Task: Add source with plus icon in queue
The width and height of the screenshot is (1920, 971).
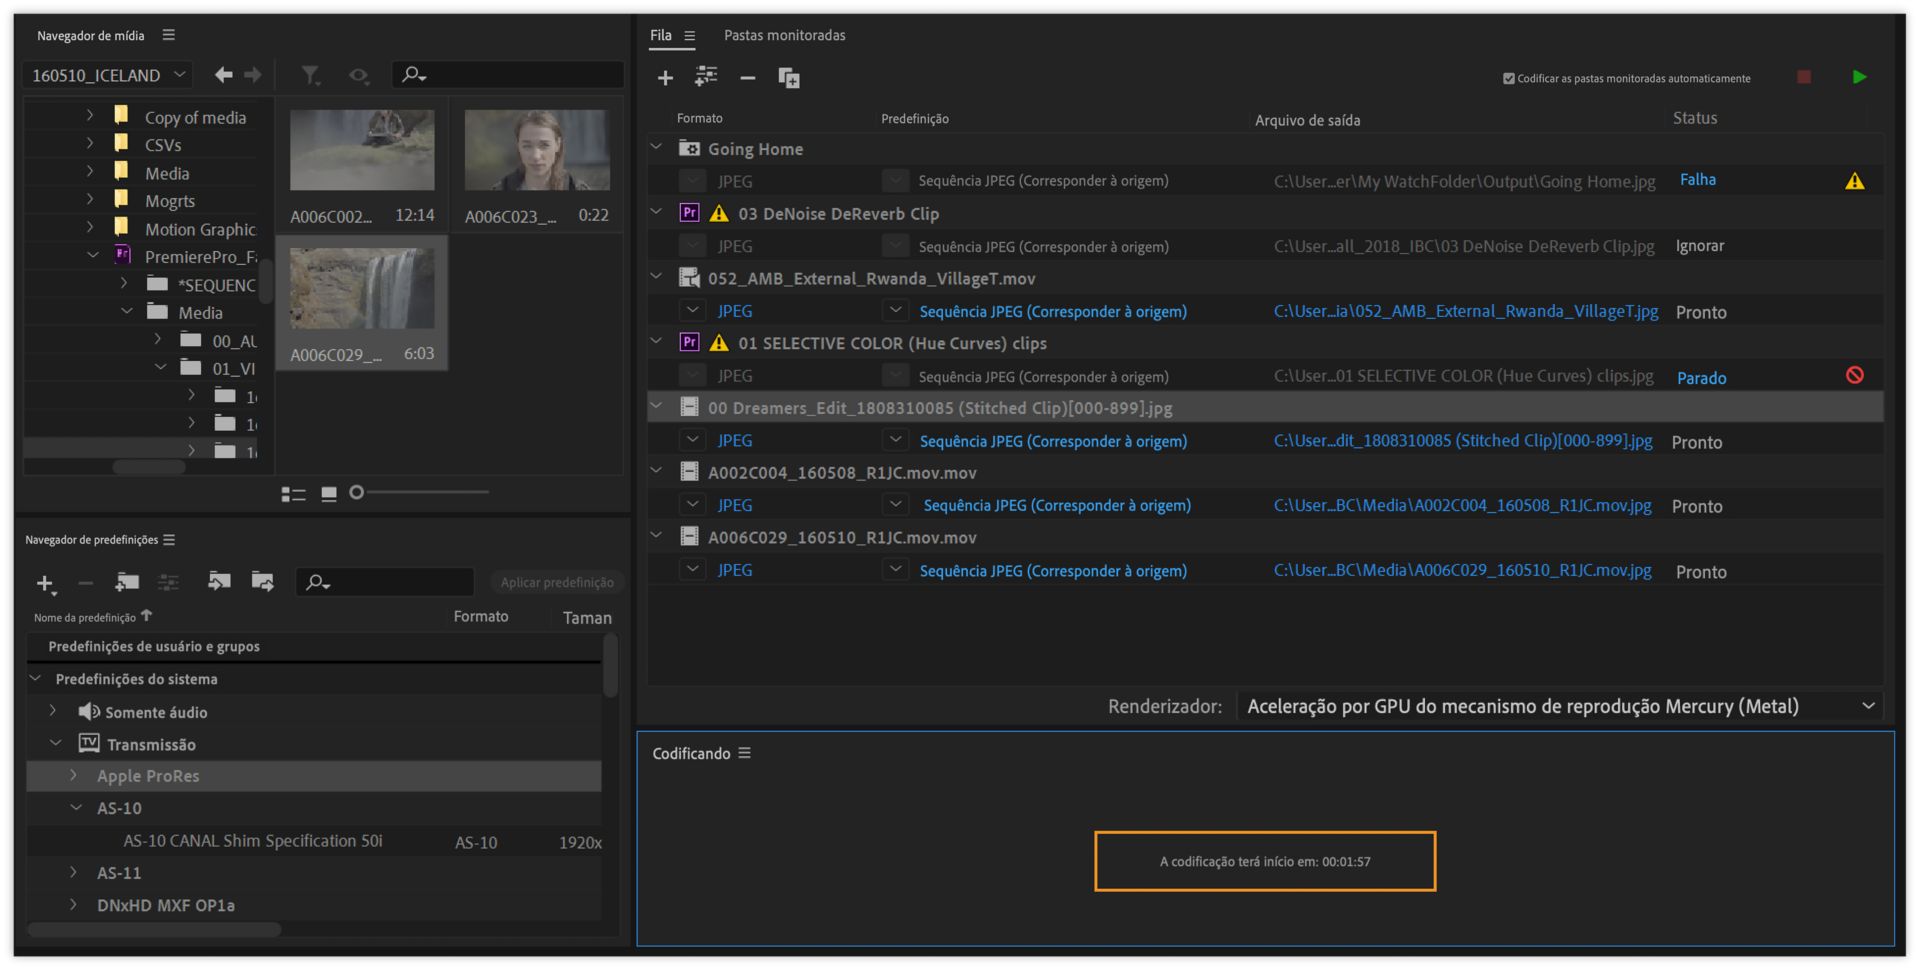Action: click(665, 78)
